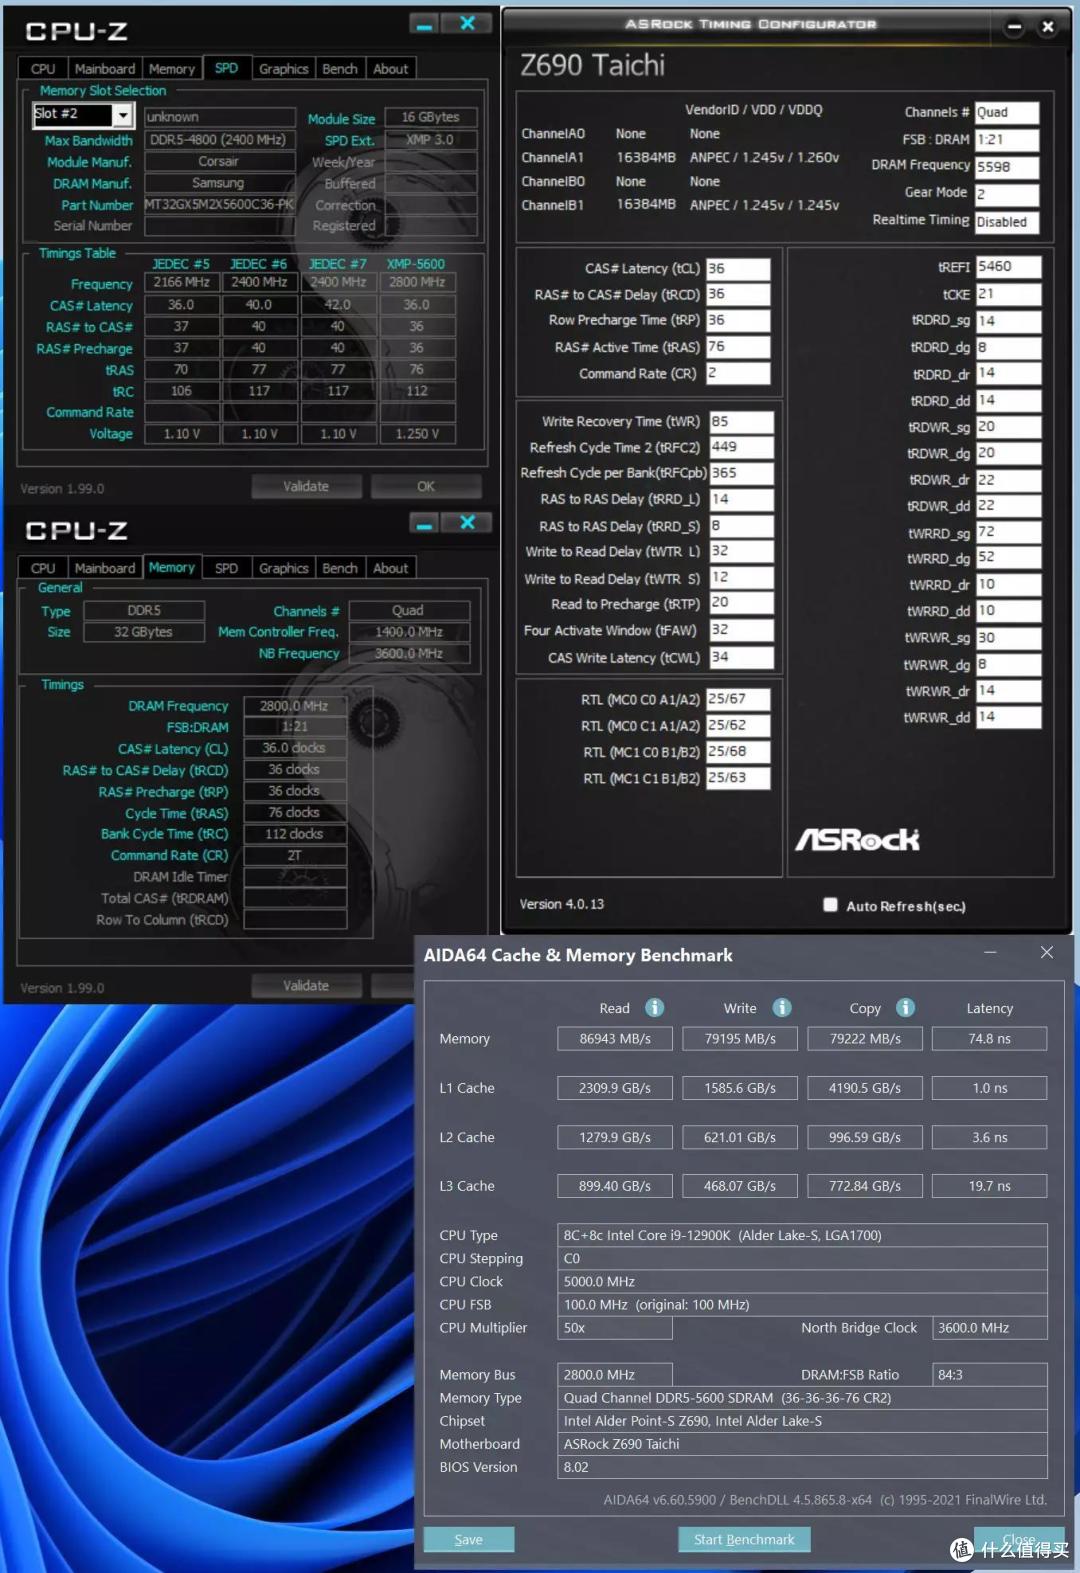The width and height of the screenshot is (1080, 1573).
Task: Click CPU Type field with i9-12900K
Action: 802,1235
